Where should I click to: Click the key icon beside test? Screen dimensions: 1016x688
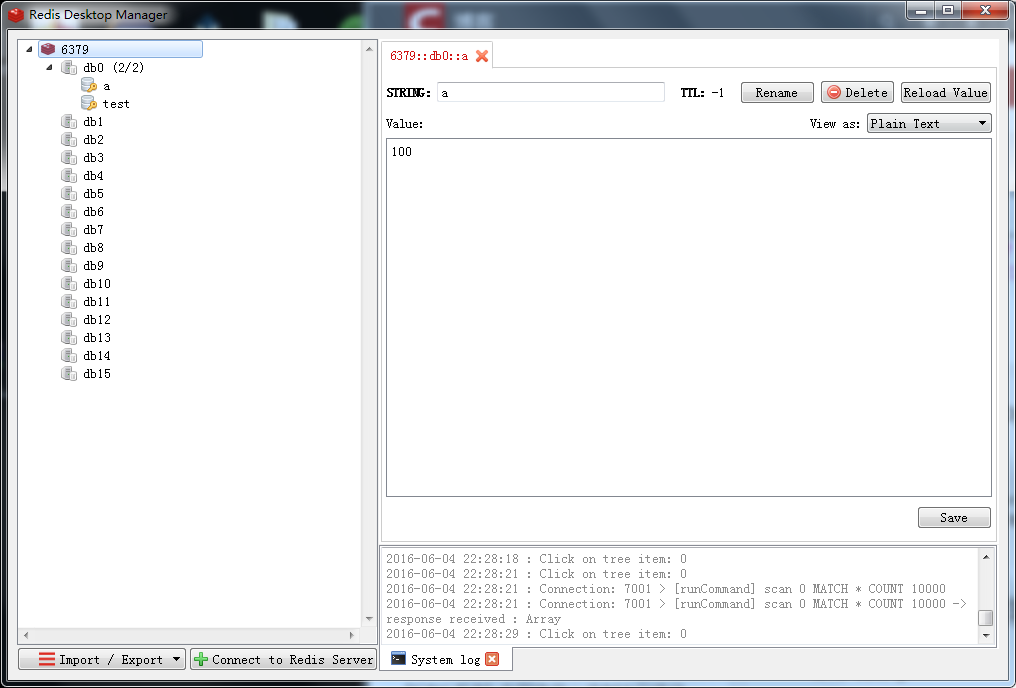[x=89, y=104]
